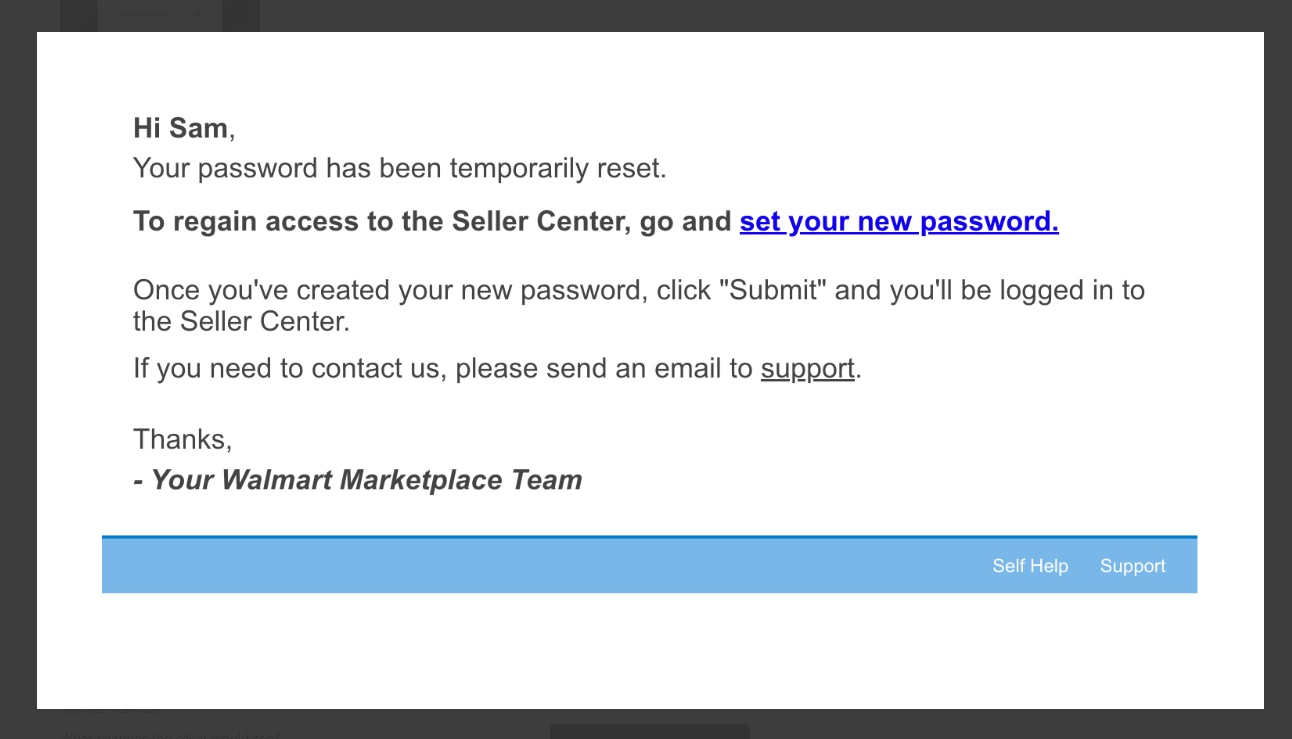1292x739 pixels.
Task: Open the set your new password link
Action: click(899, 221)
